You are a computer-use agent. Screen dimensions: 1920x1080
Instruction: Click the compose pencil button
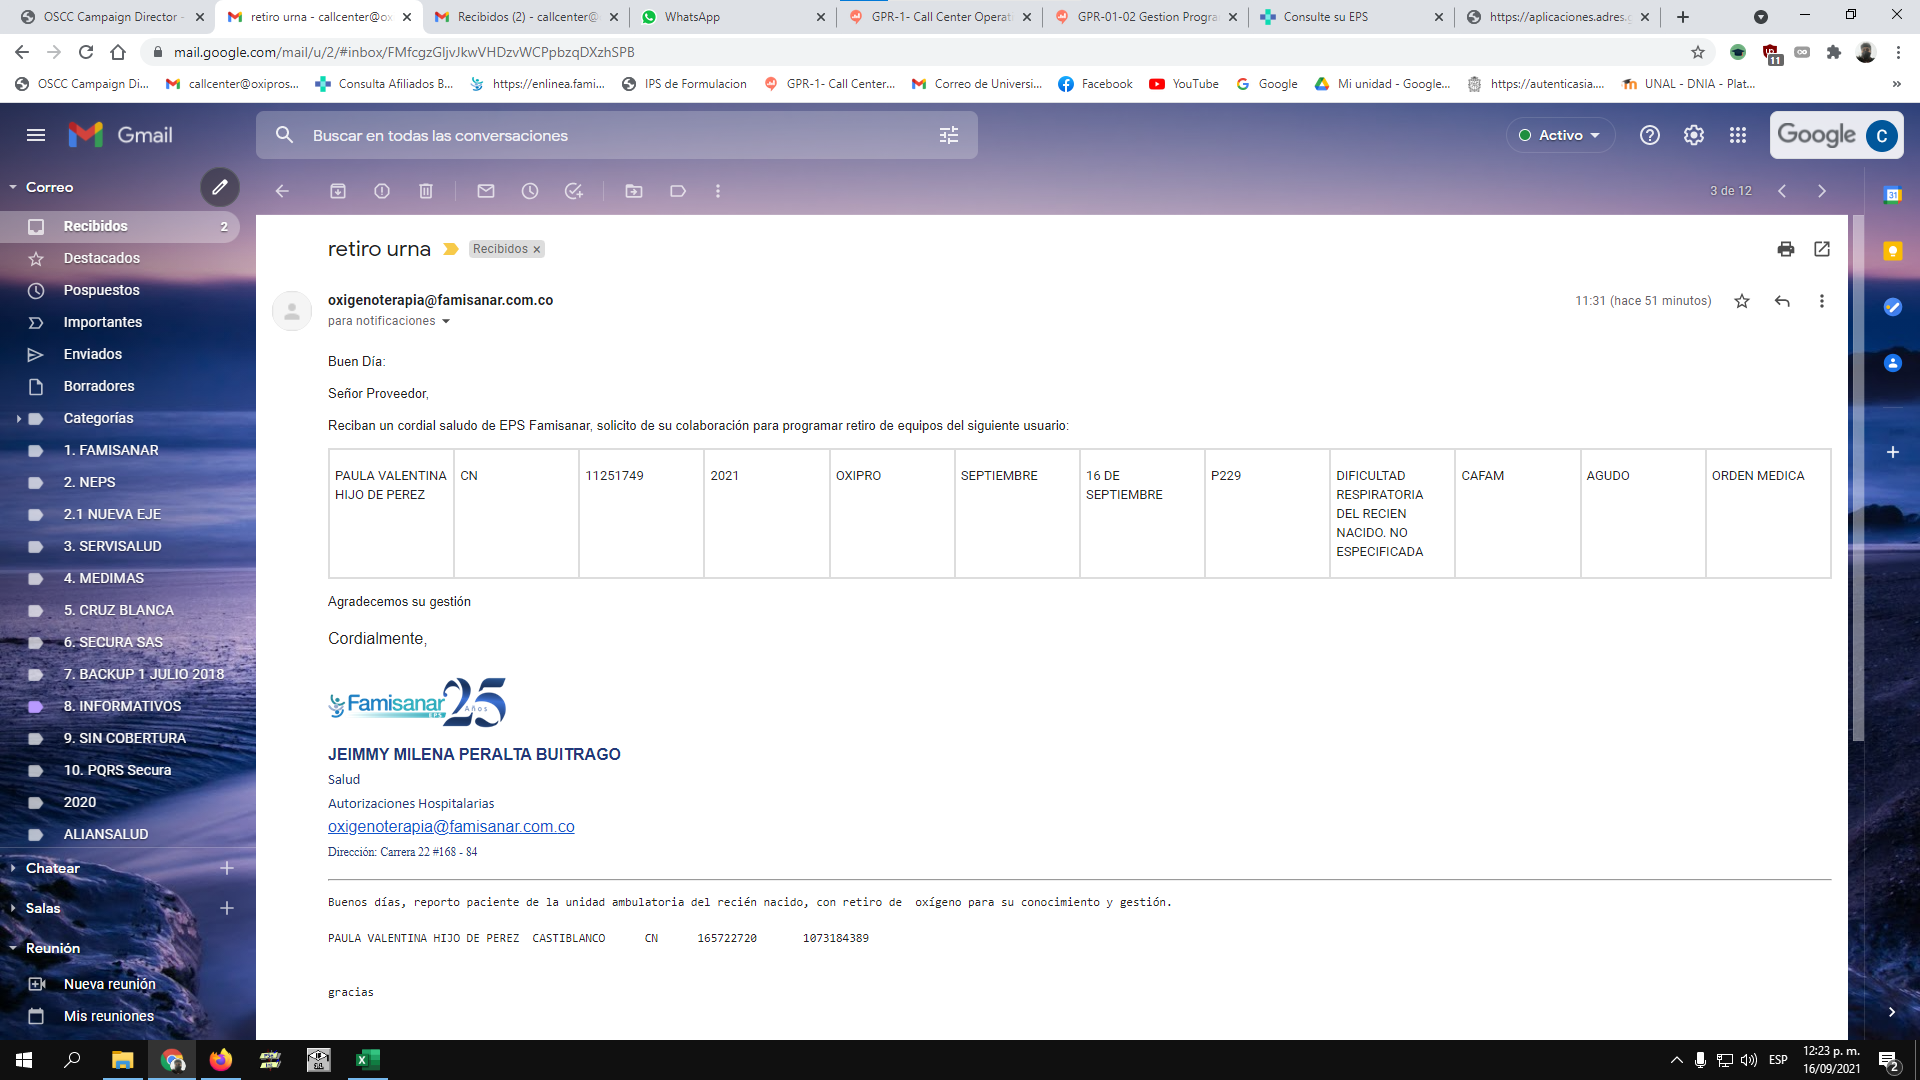click(x=220, y=187)
